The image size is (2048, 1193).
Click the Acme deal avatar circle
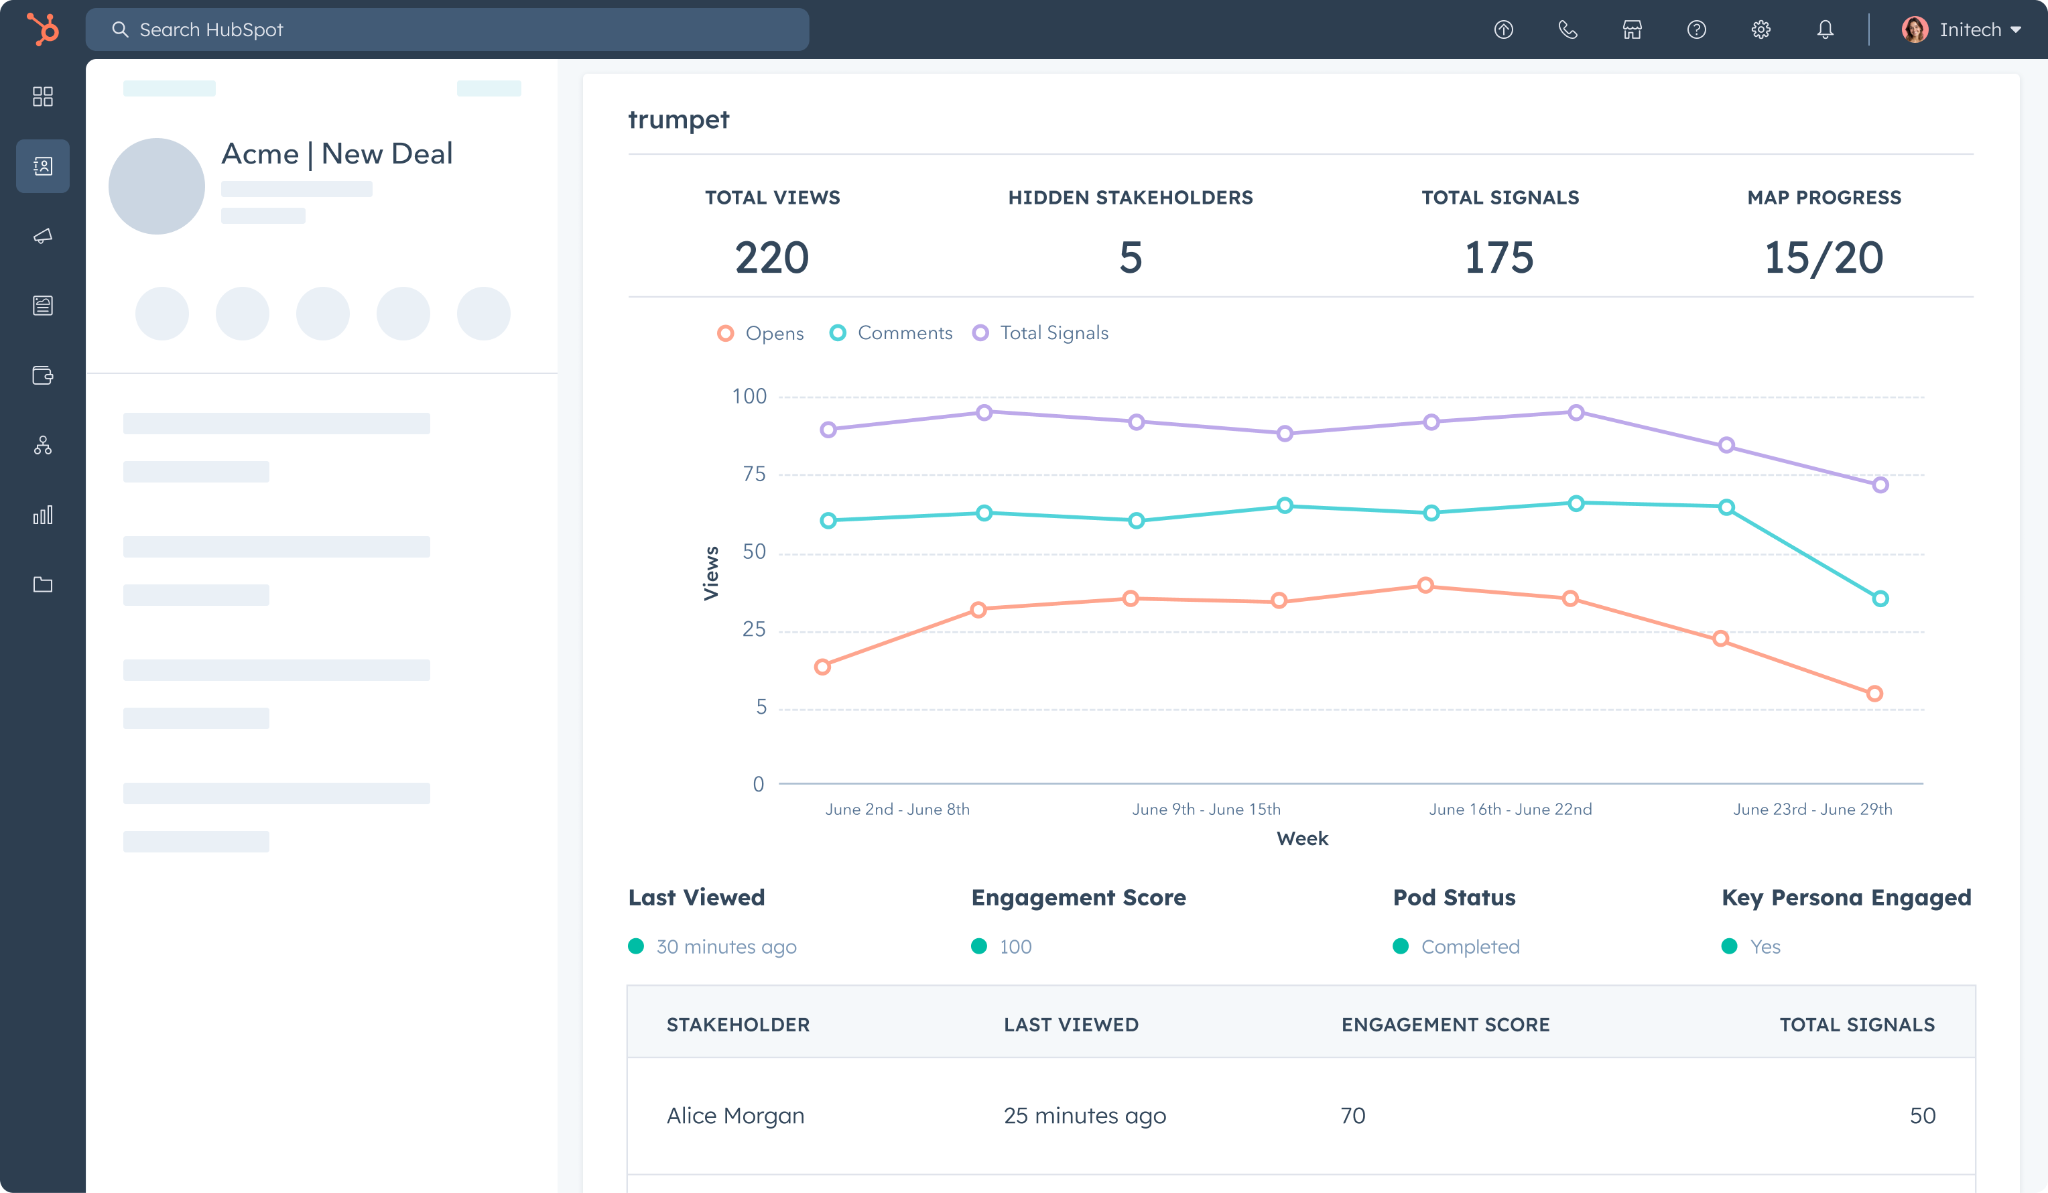click(x=157, y=186)
